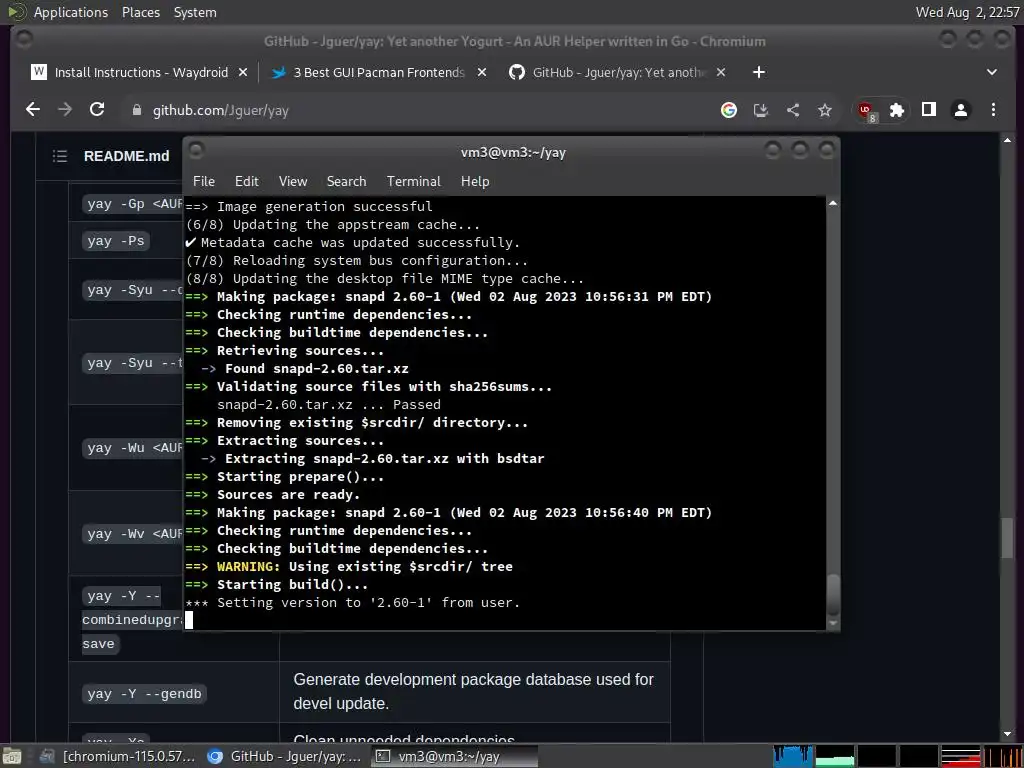1024x768 pixels.
Task: Open the terminal View menu
Action: click(x=293, y=182)
